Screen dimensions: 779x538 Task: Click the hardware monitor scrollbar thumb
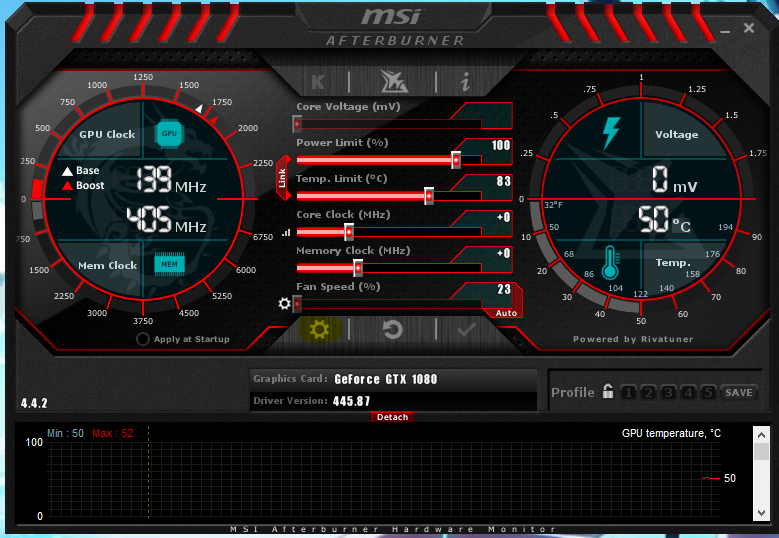click(x=761, y=451)
